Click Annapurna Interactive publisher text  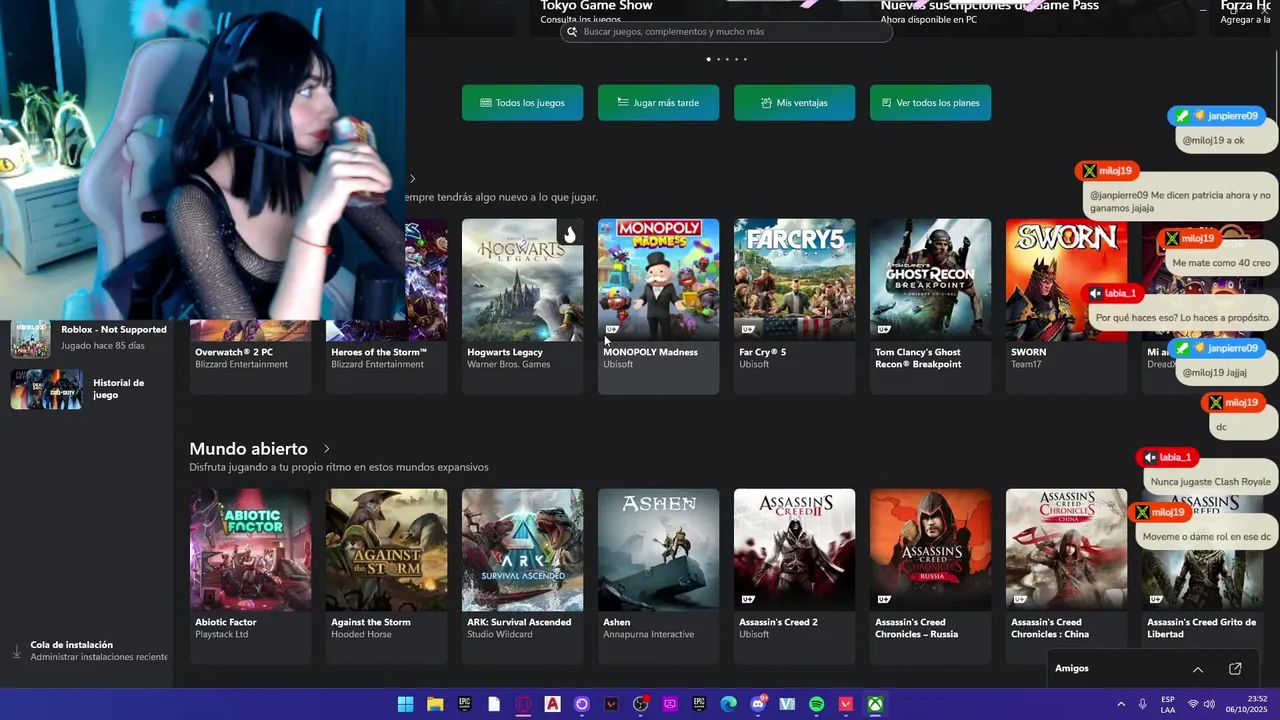pyautogui.click(x=648, y=635)
